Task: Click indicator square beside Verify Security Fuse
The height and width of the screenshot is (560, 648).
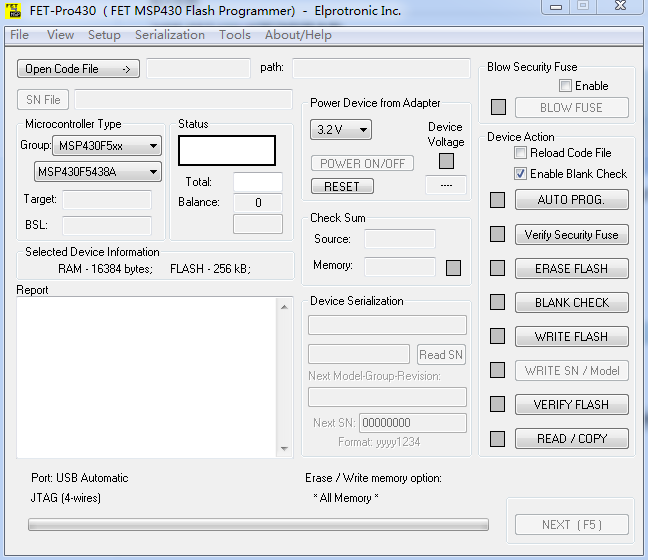Action: 497,234
